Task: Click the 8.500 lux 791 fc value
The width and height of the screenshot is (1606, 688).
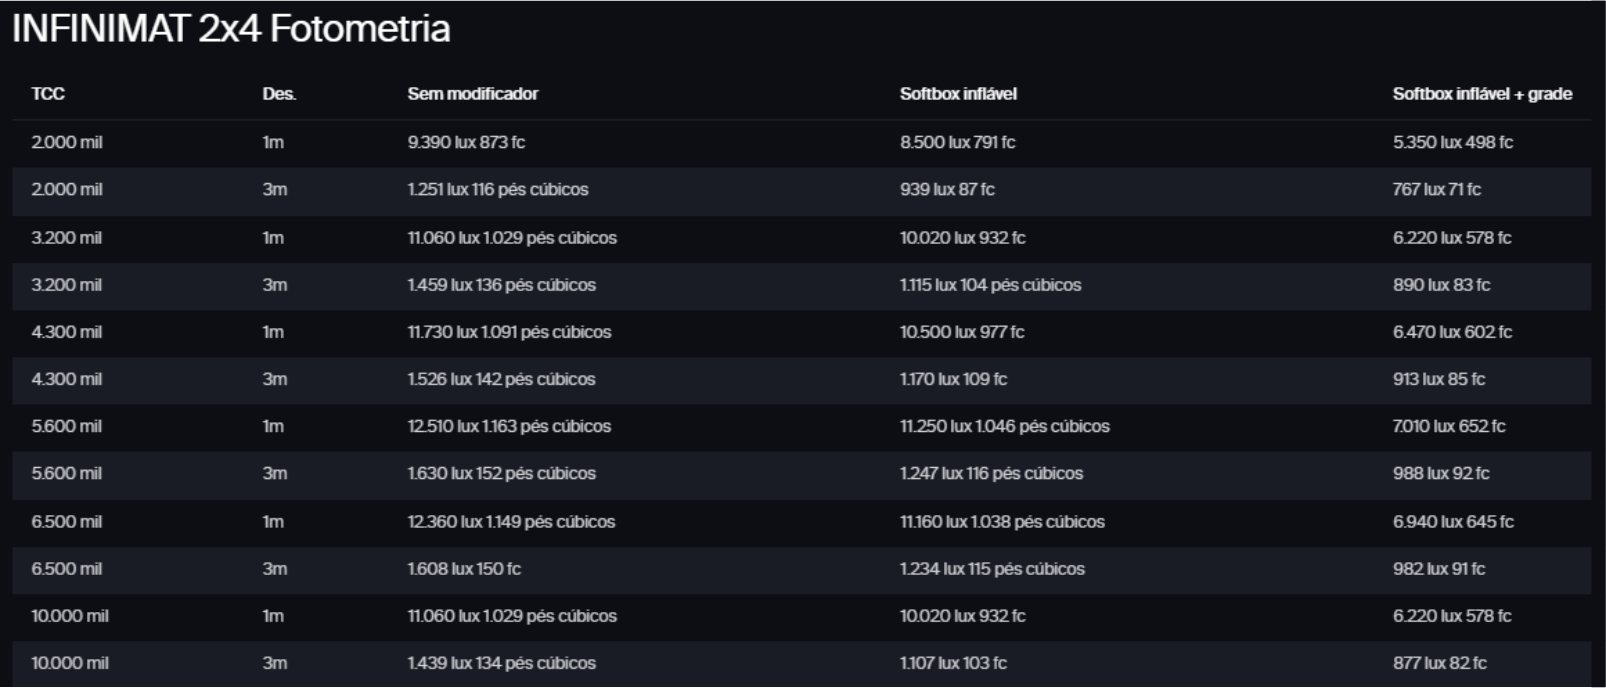Action: pos(957,142)
